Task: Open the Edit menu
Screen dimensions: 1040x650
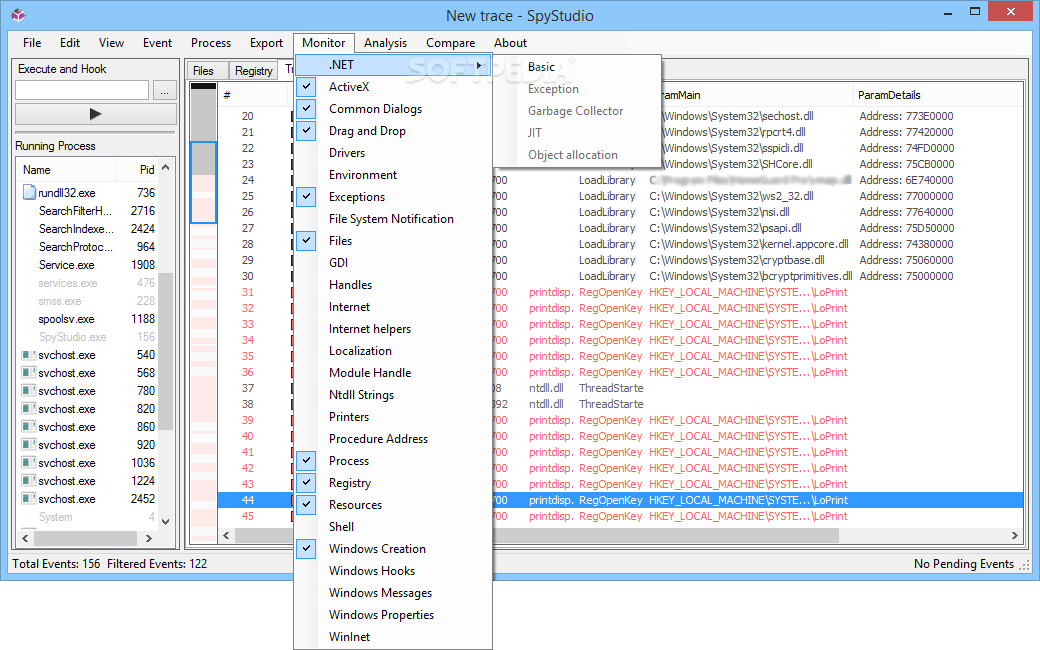Action: [x=70, y=42]
